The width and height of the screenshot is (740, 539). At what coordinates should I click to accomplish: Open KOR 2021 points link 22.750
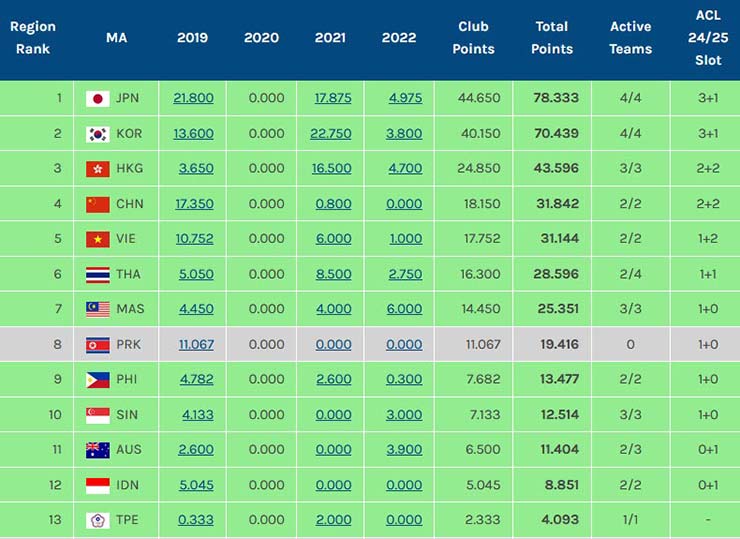(x=331, y=134)
